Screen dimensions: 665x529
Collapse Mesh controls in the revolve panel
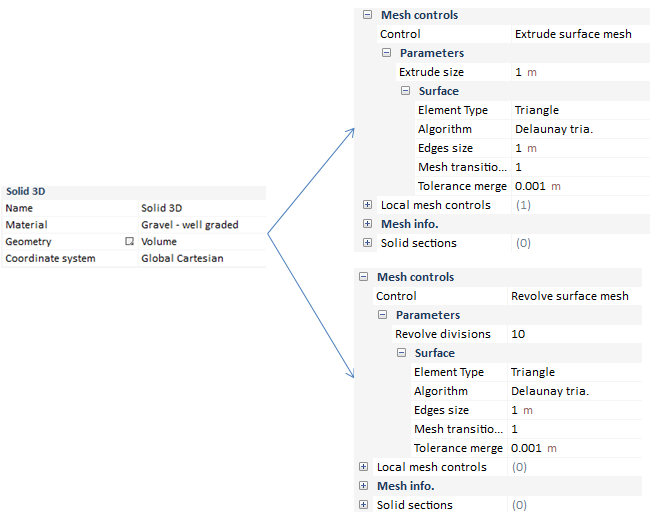[x=363, y=277]
